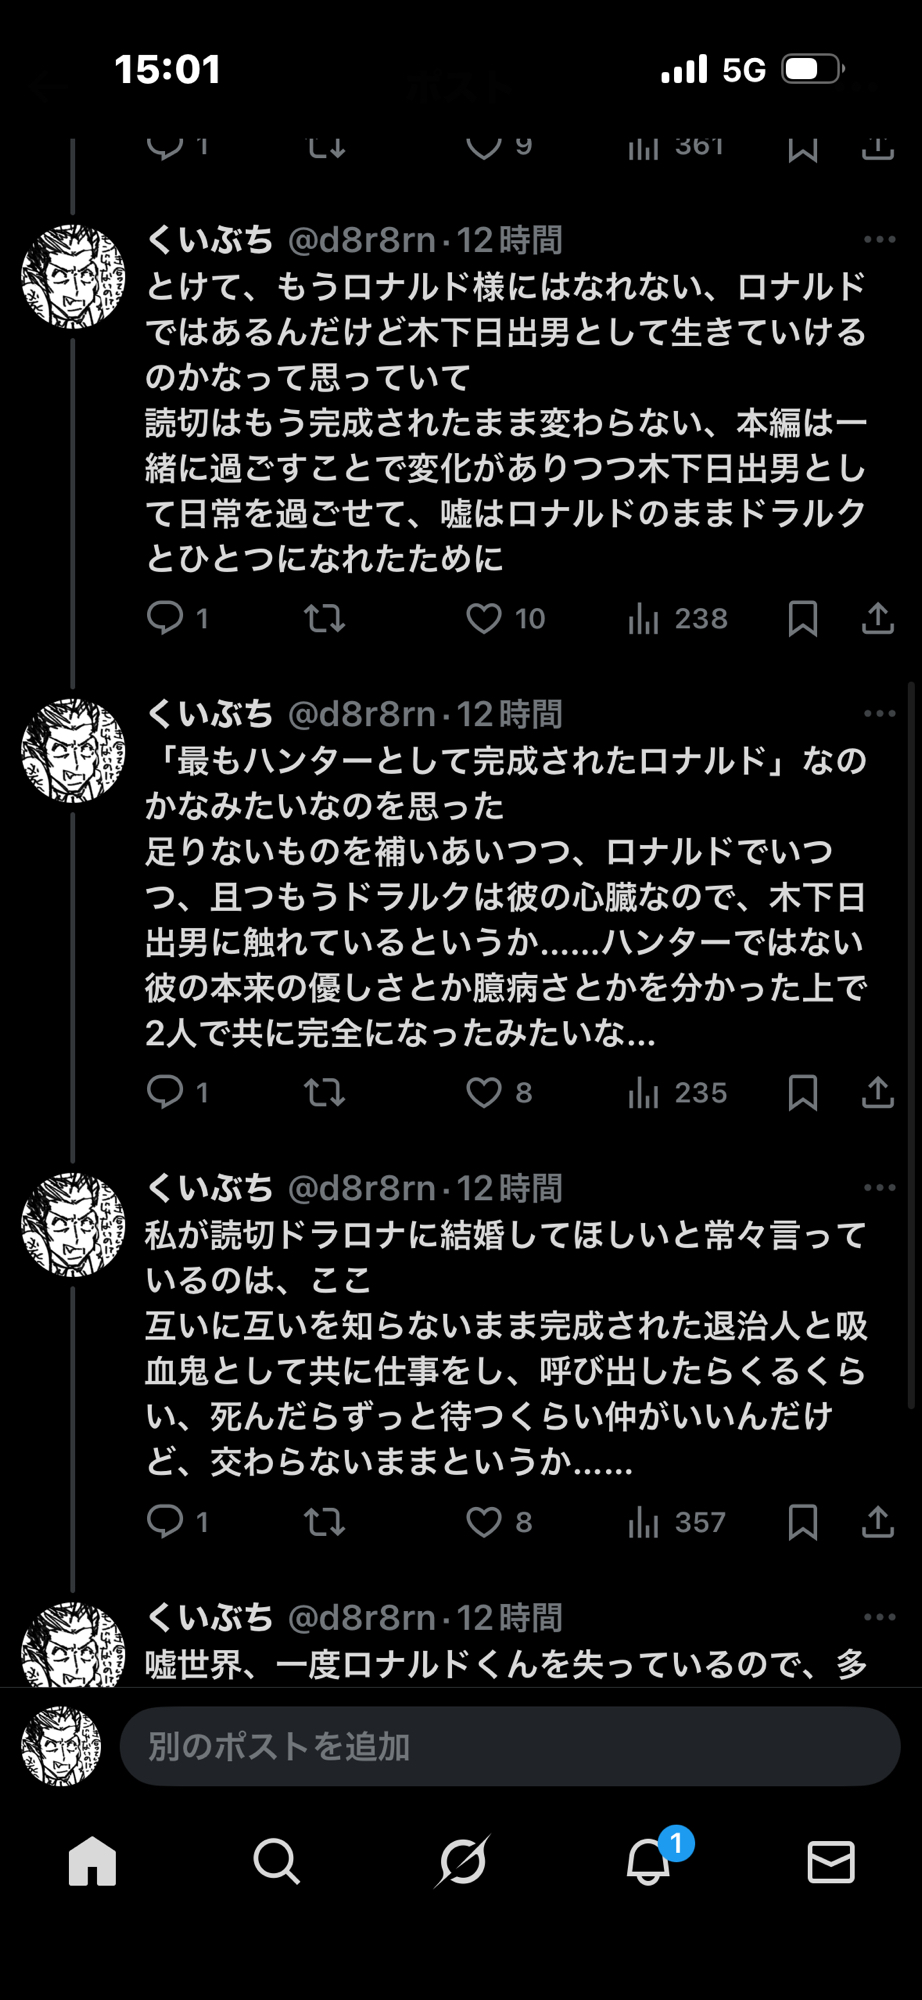Tap the 別のポストを追加 field
Screen dimensions: 922x2000
click(x=510, y=1747)
